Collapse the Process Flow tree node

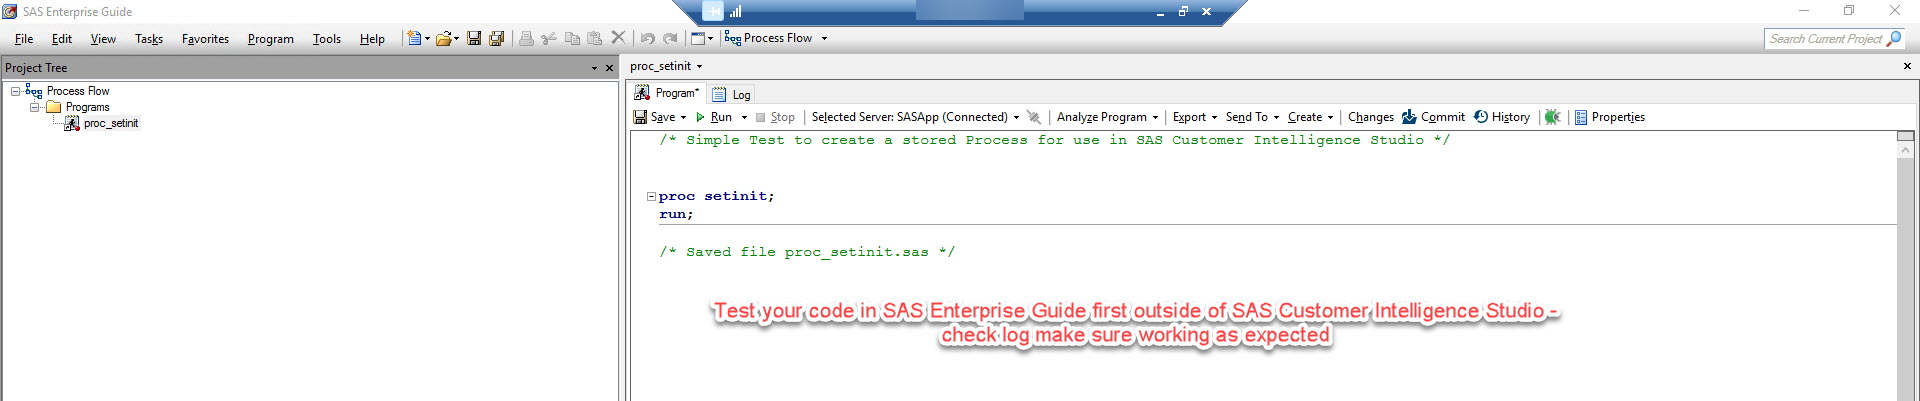point(15,91)
